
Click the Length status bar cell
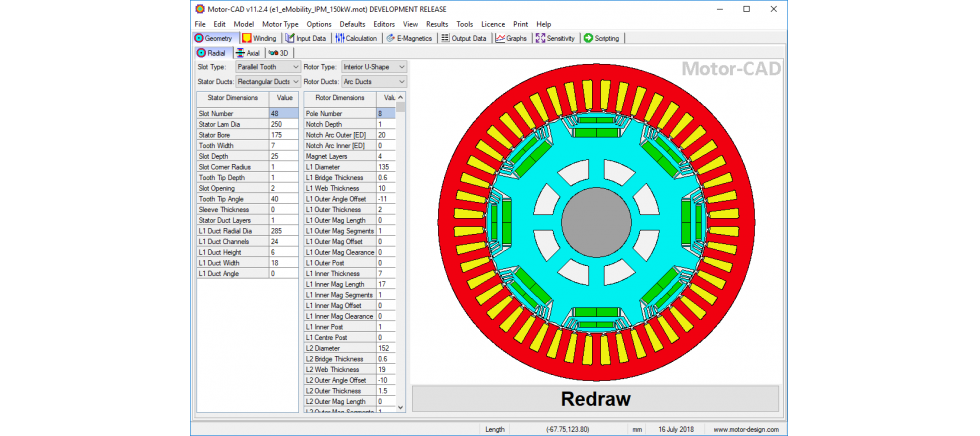(494, 429)
